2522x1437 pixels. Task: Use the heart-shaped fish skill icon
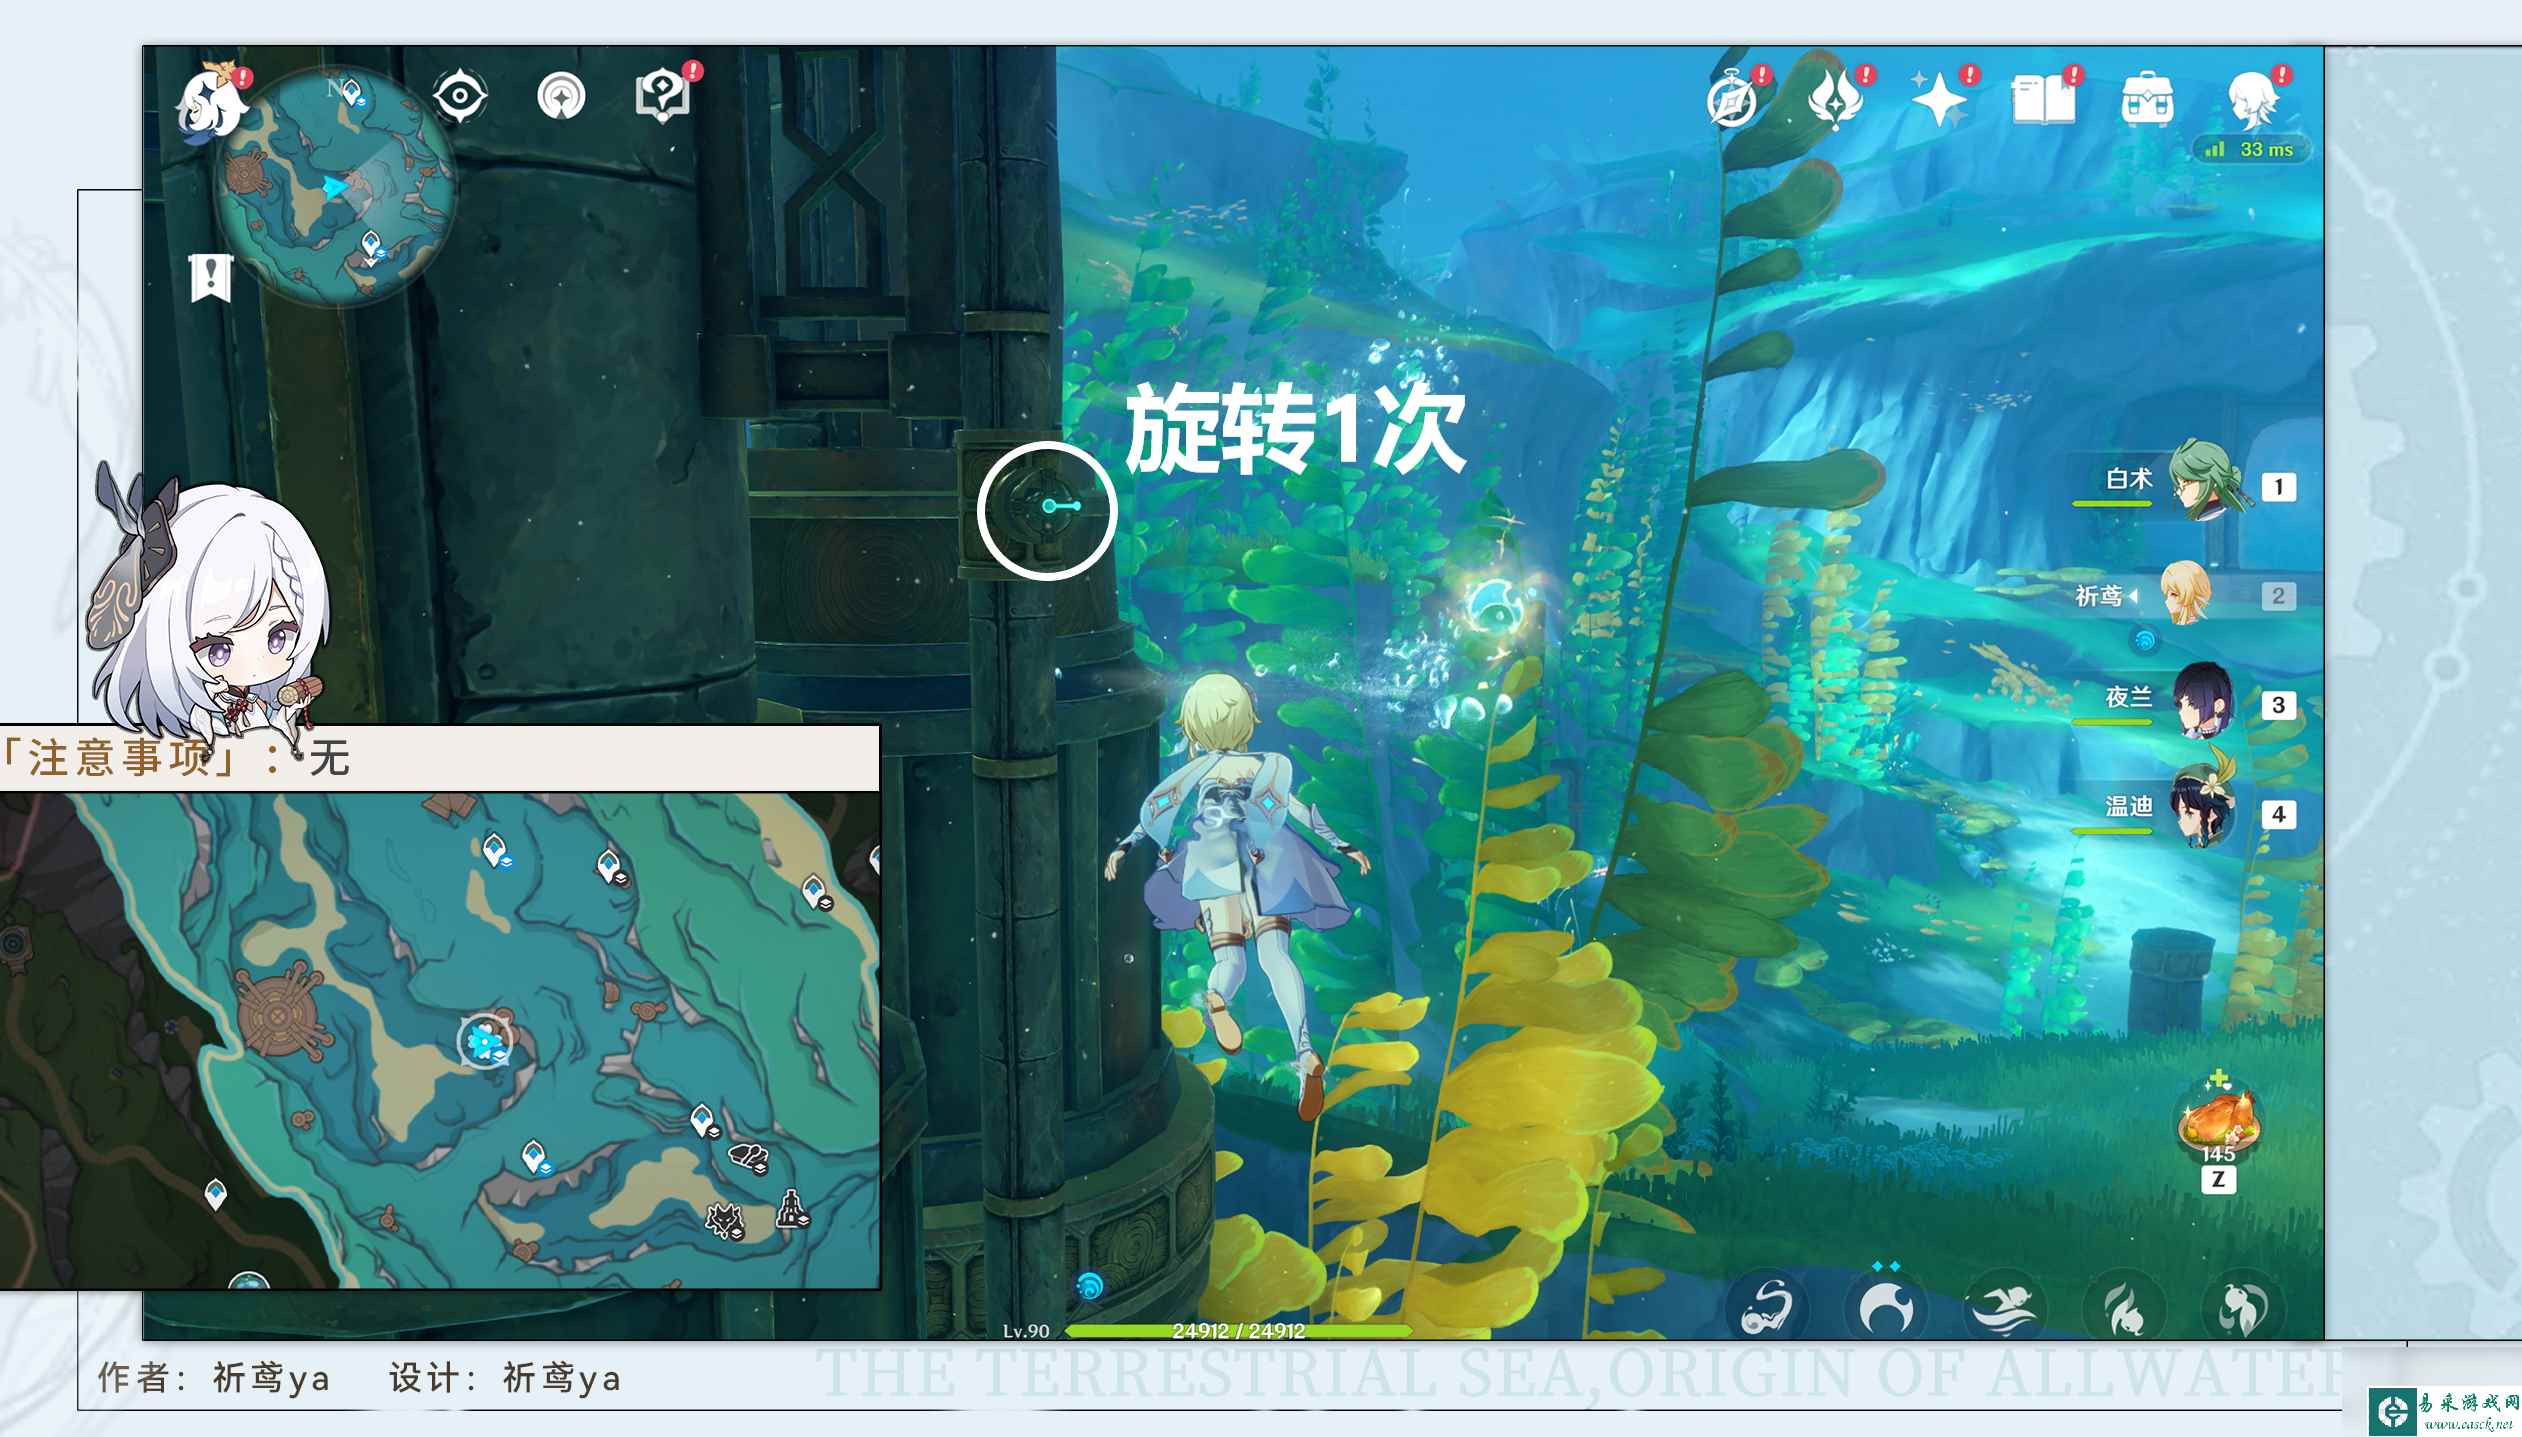(2243, 1306)
